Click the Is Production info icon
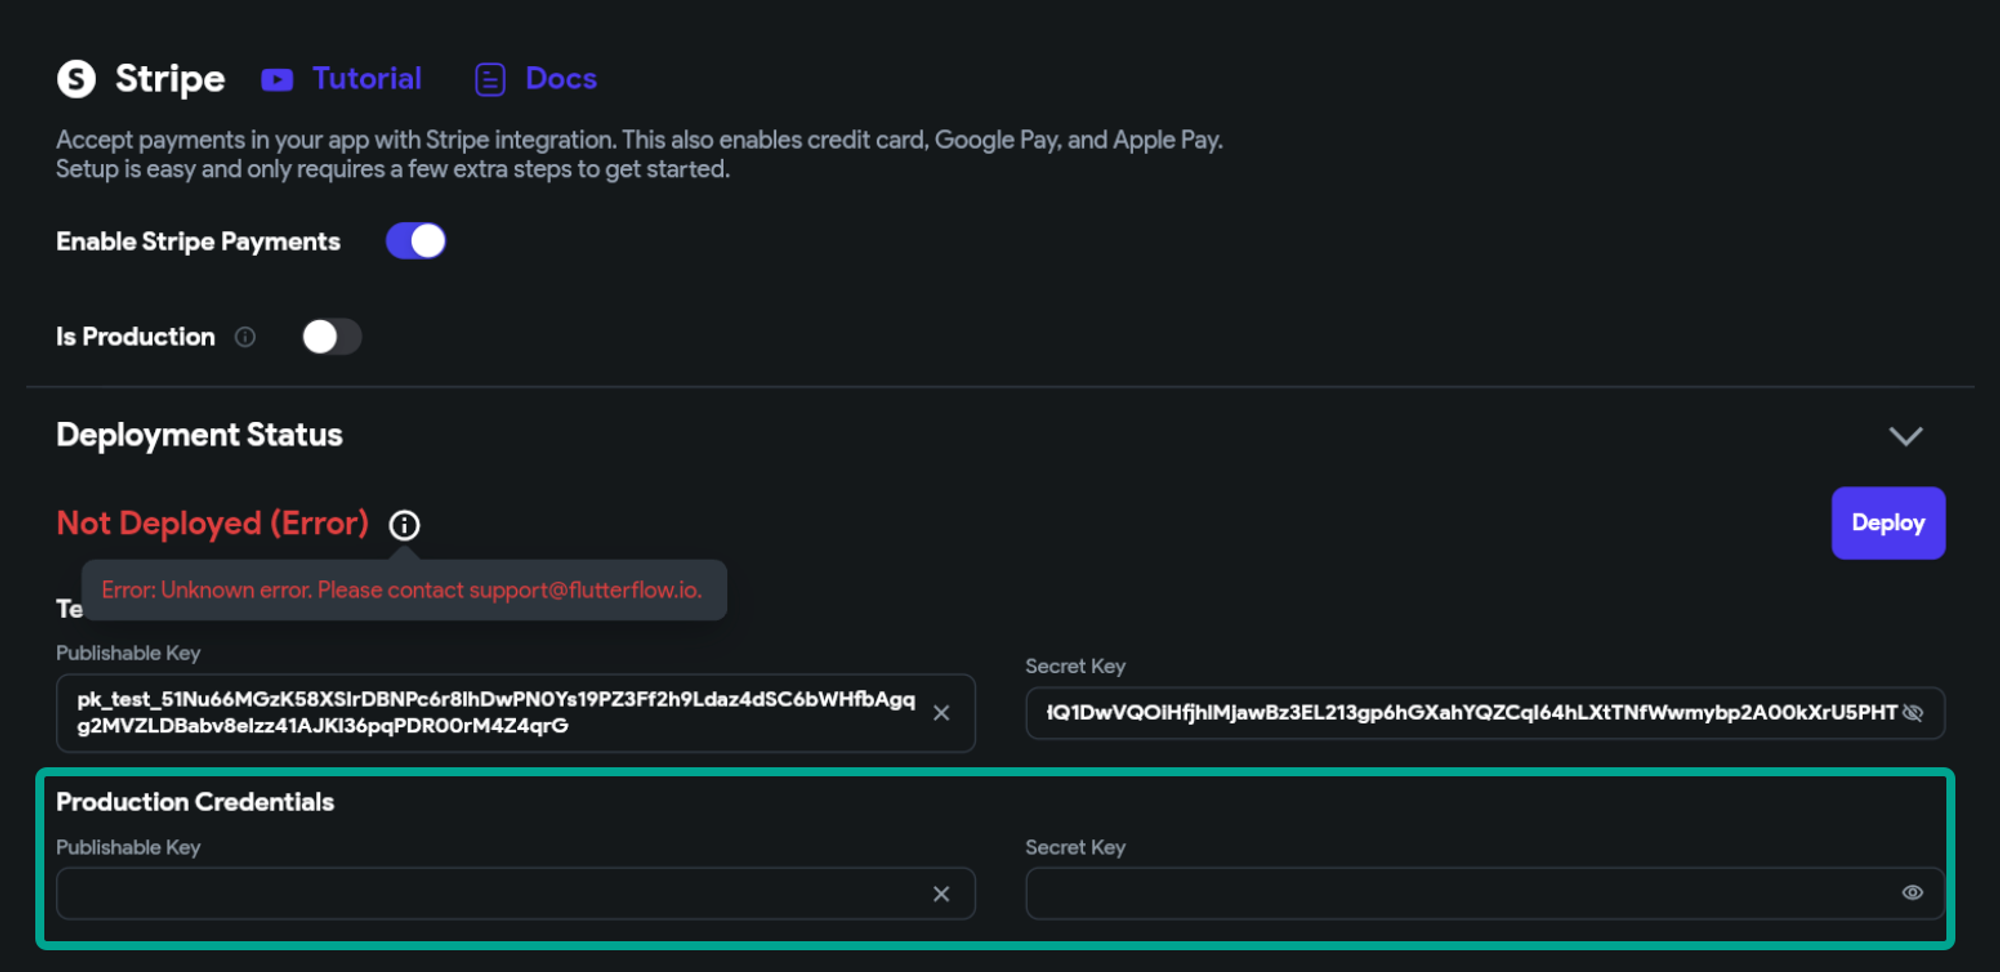Screen dimensions: 2000x972 pyautogui.click(x=245, y=337)
